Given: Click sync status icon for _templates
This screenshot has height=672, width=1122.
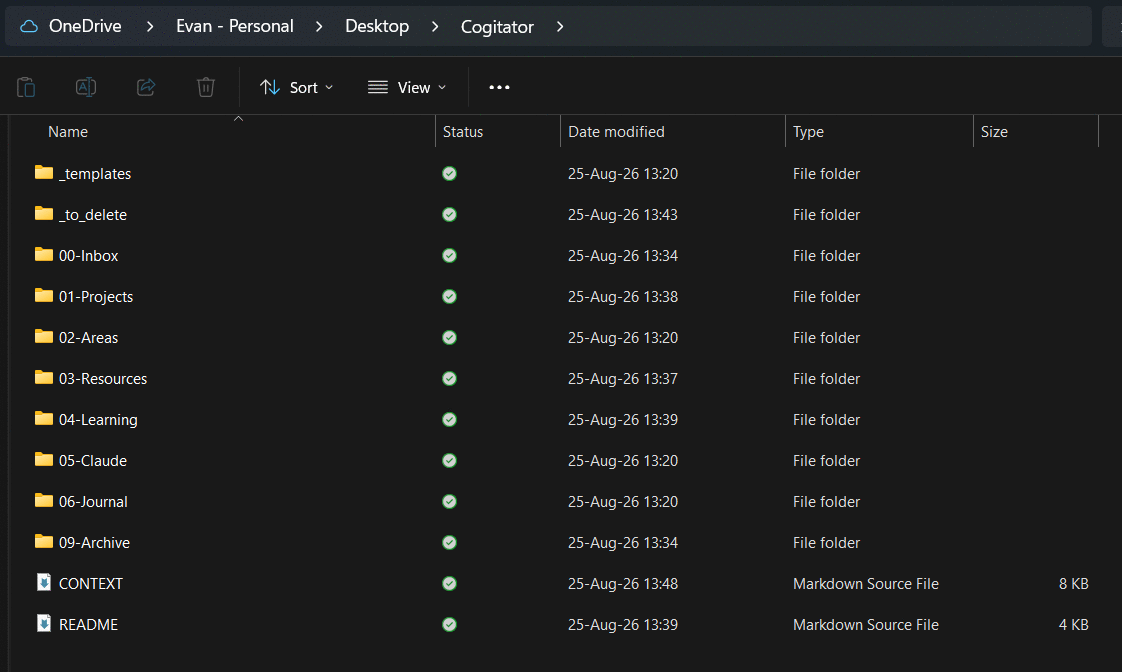Looking at the screenshot, I should tap(449, 173).
